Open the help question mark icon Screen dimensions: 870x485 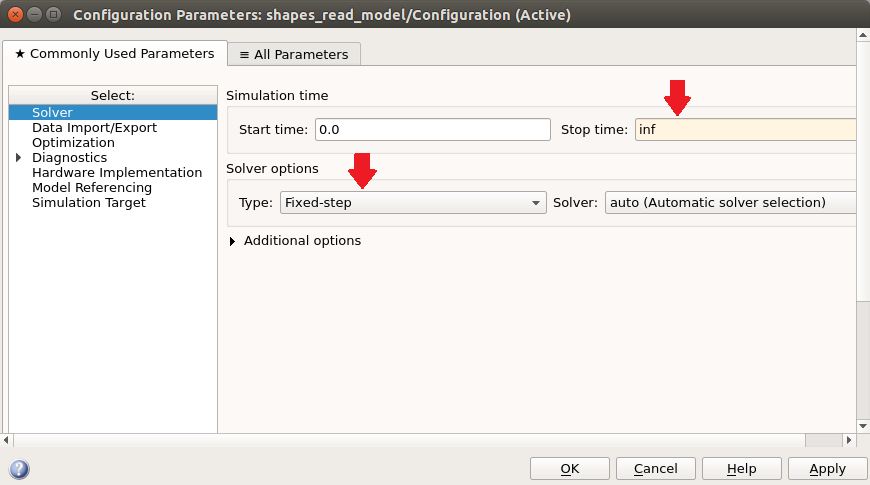(x=19, y=469)
